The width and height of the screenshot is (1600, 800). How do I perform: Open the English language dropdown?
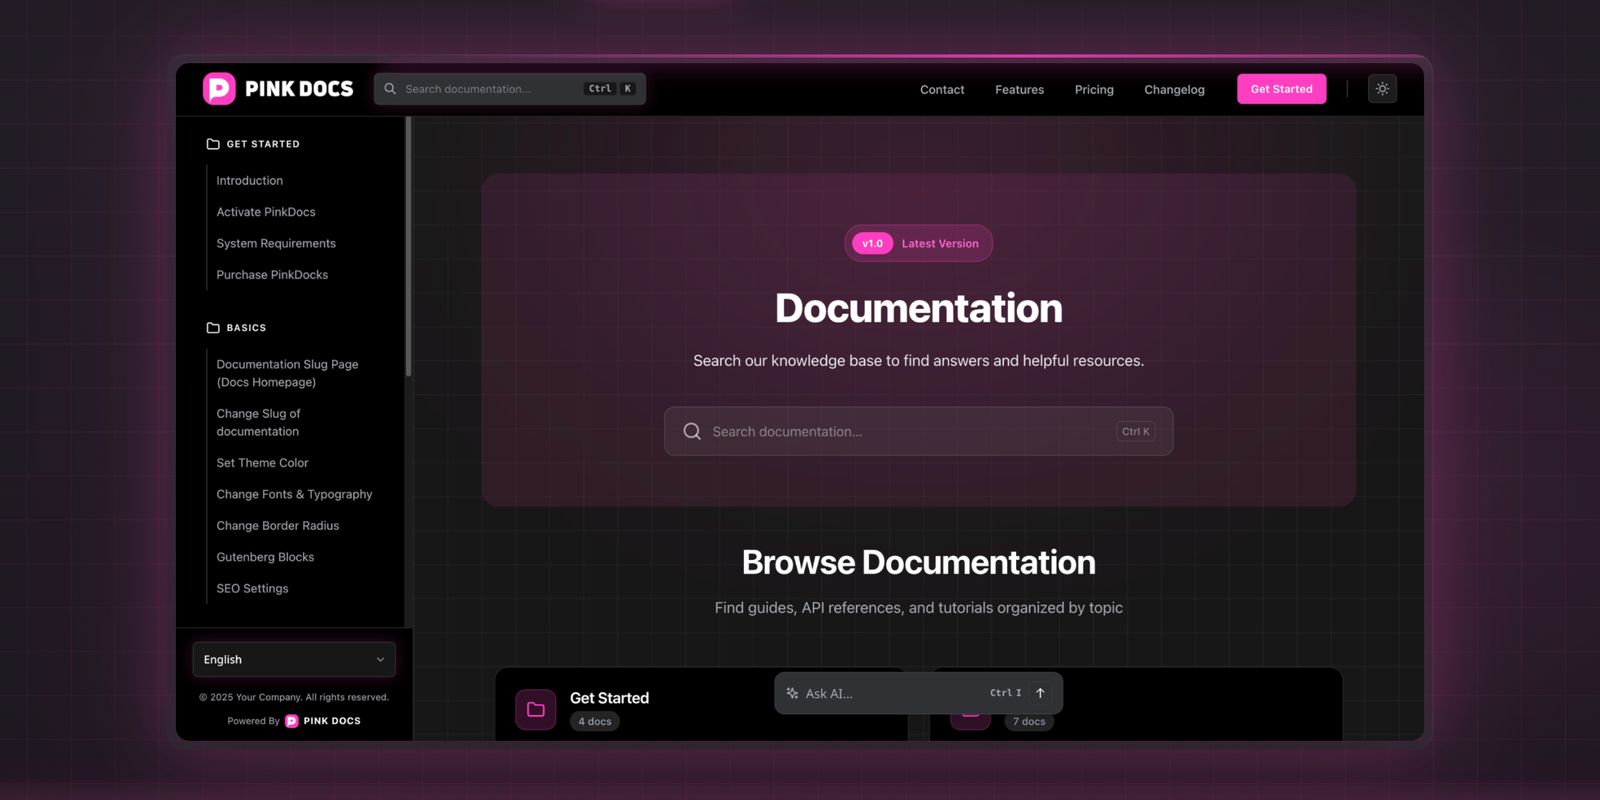pyautogui.click(x=294, y=660)
